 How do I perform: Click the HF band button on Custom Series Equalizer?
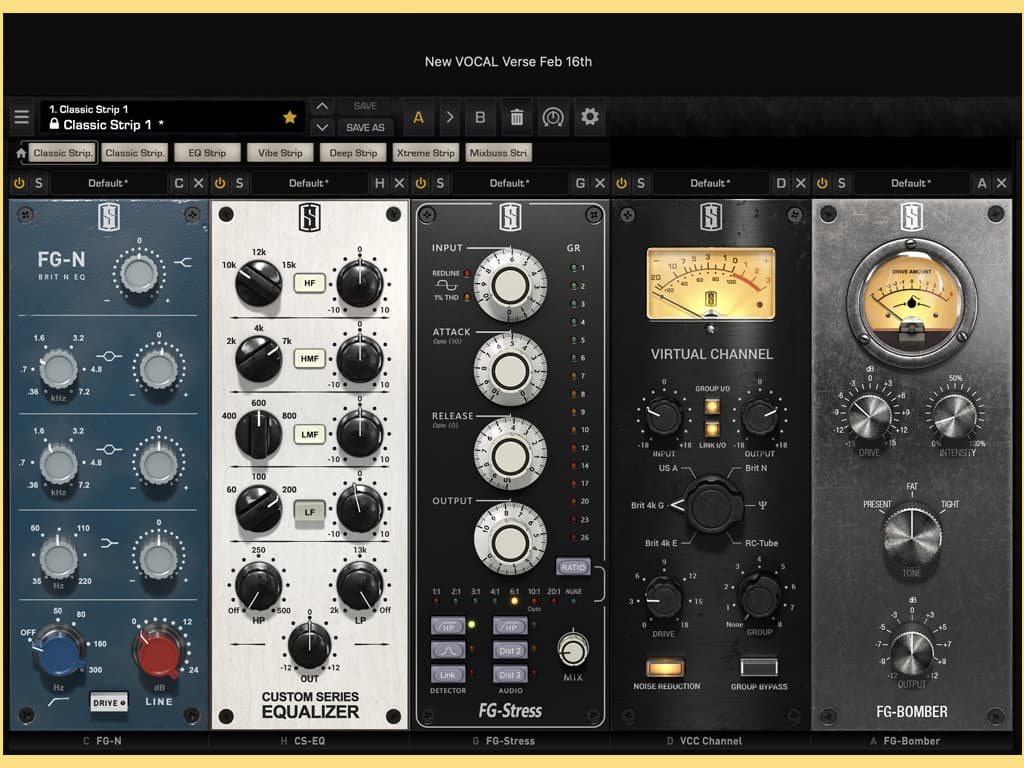pyautogui.click(x=310, y=283)
